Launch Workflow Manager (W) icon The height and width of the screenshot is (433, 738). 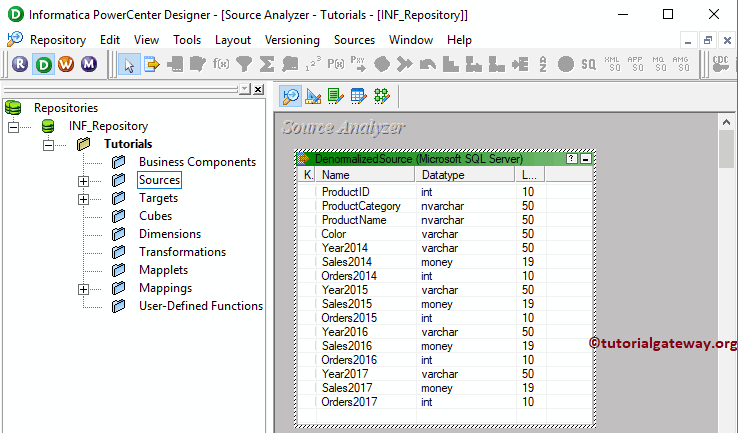coord(66,64)
